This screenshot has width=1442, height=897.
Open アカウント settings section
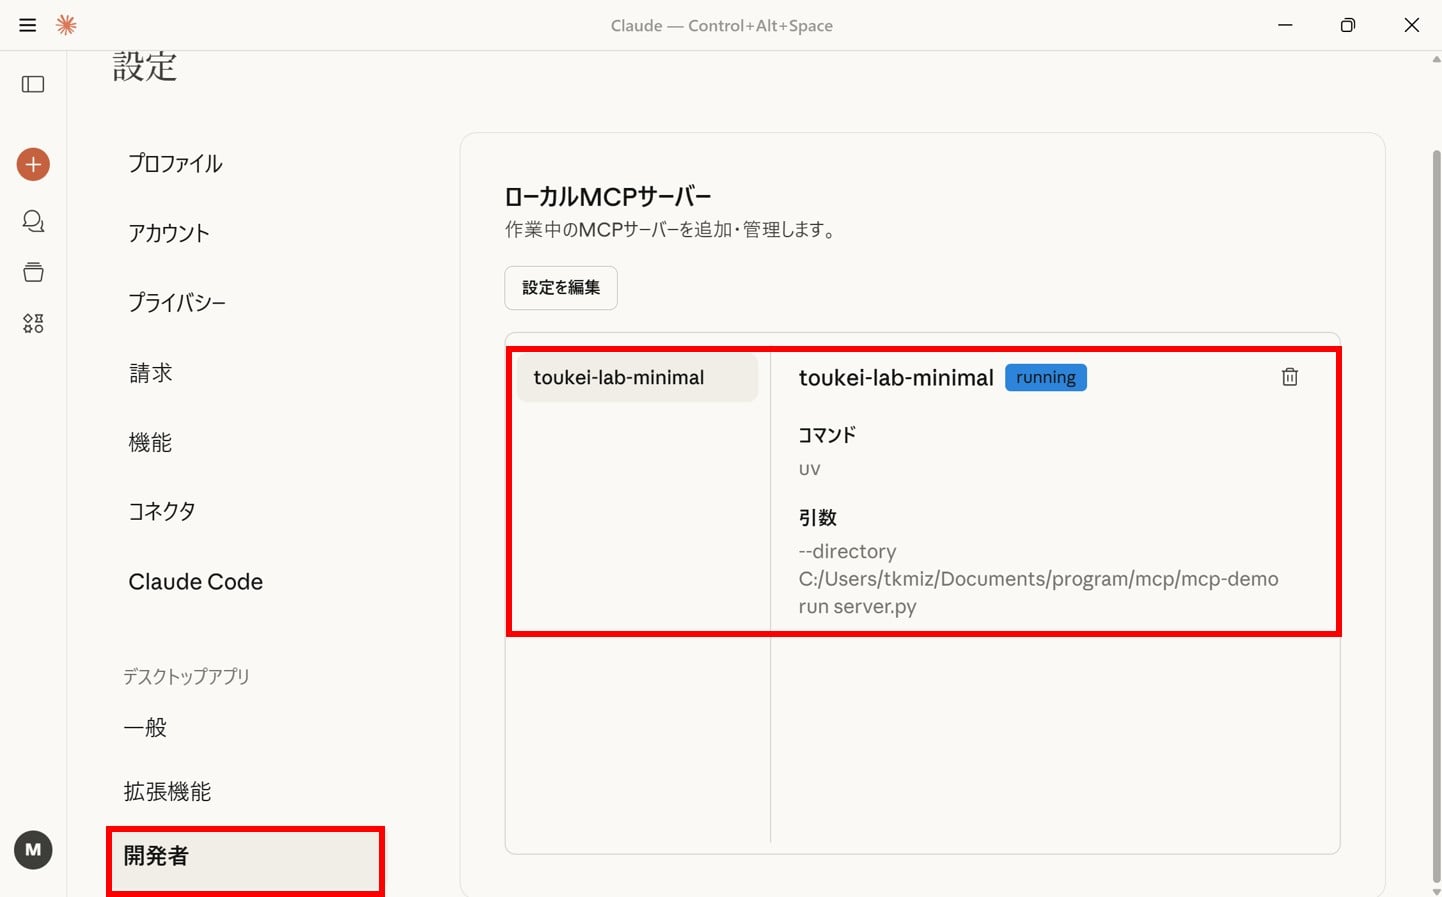[x=168, y=233]
